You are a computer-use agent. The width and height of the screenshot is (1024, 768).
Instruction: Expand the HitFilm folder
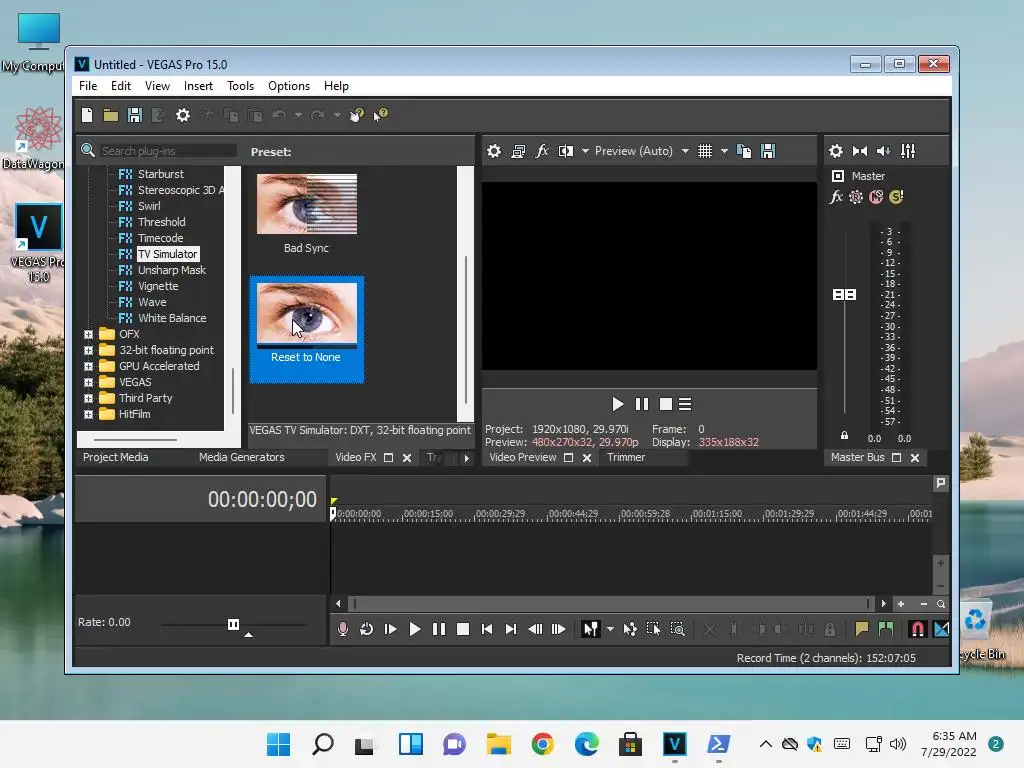click(x=88, y=415)
